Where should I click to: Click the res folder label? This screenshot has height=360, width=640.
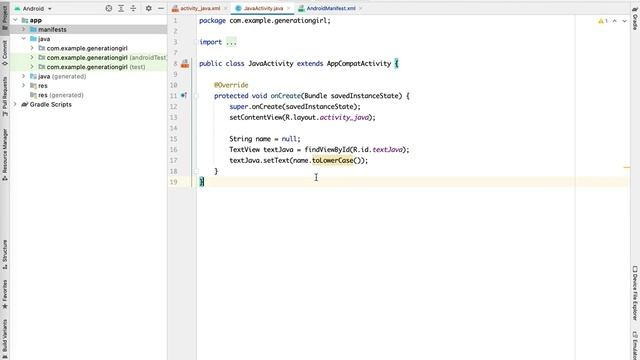[43, 86]
